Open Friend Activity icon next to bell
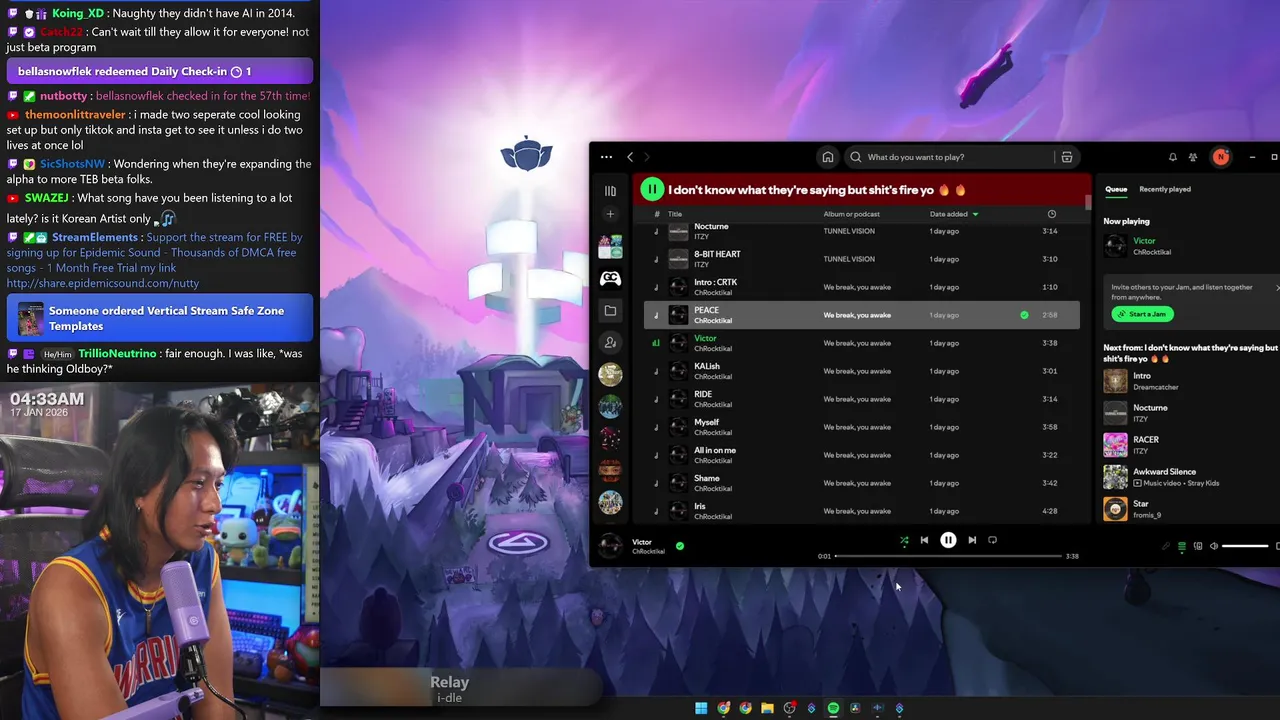Screen dimensions: 1280x720 coord(1193,157)
